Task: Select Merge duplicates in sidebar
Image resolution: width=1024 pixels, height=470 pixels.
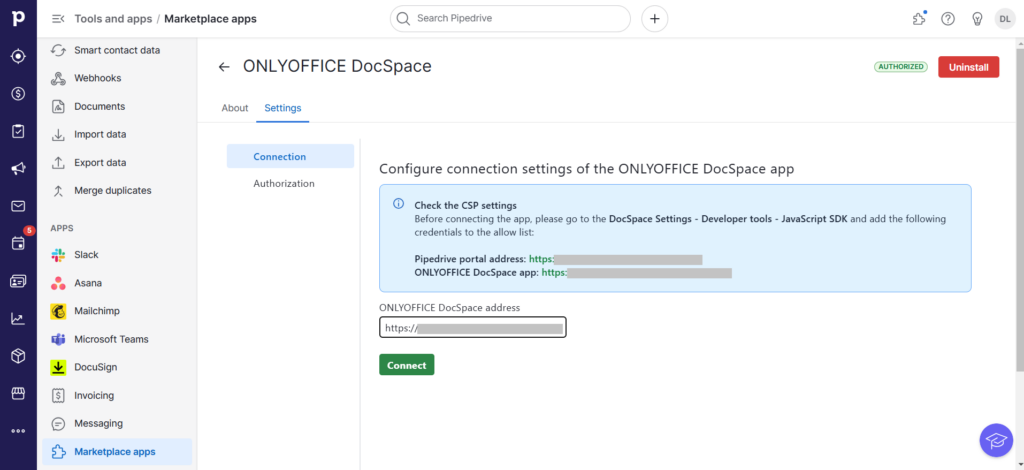Action: click(x=117, y=191)
